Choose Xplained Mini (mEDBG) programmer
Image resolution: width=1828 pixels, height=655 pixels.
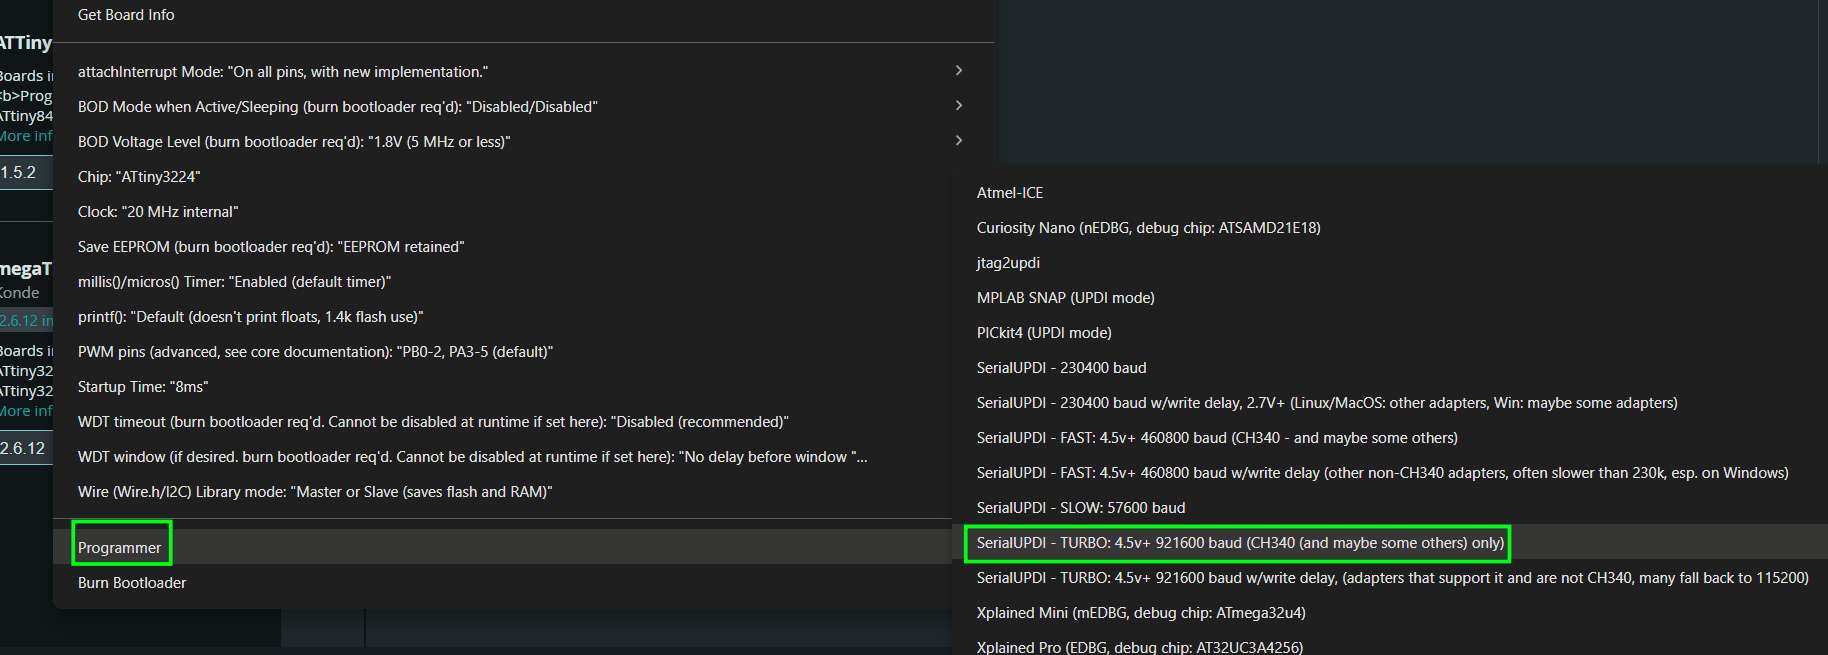click(x=1141, y=613)
